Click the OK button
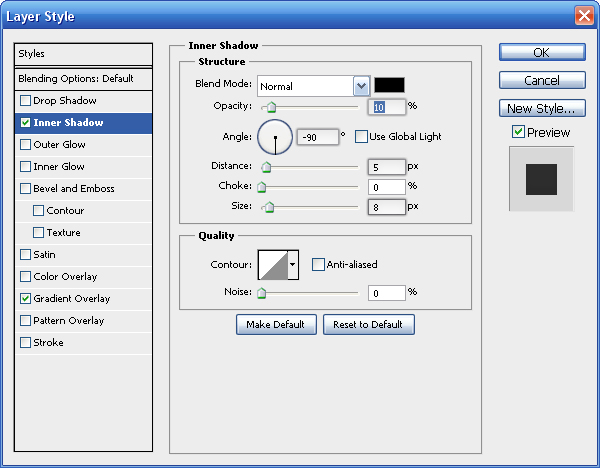 (x=542, y=52)
